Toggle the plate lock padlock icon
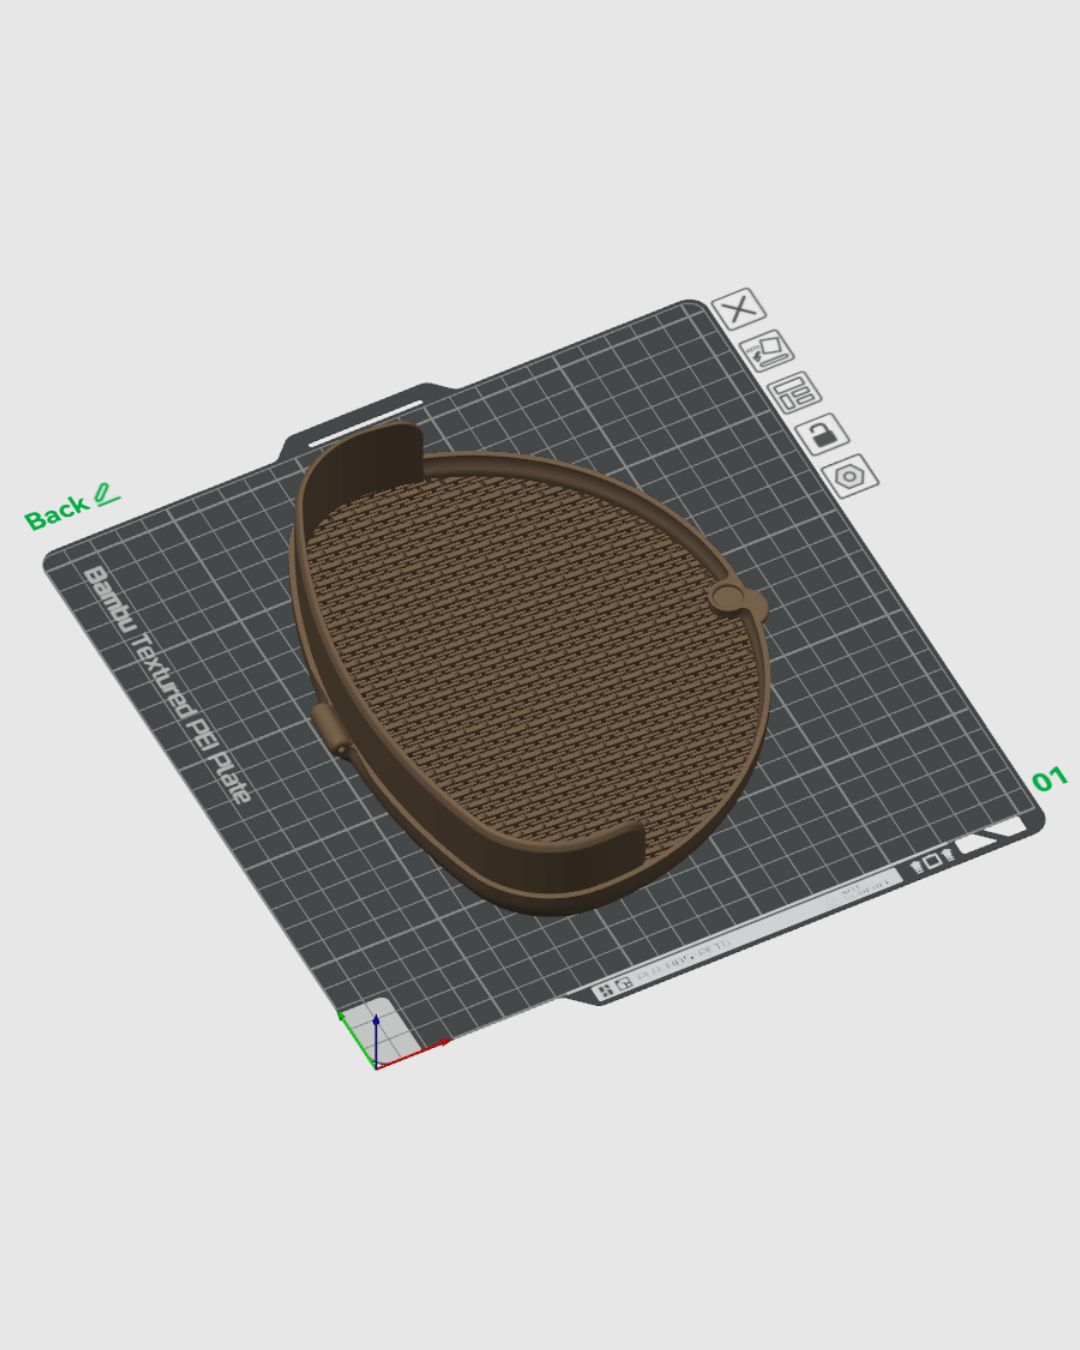 click(x=822, y=434)
